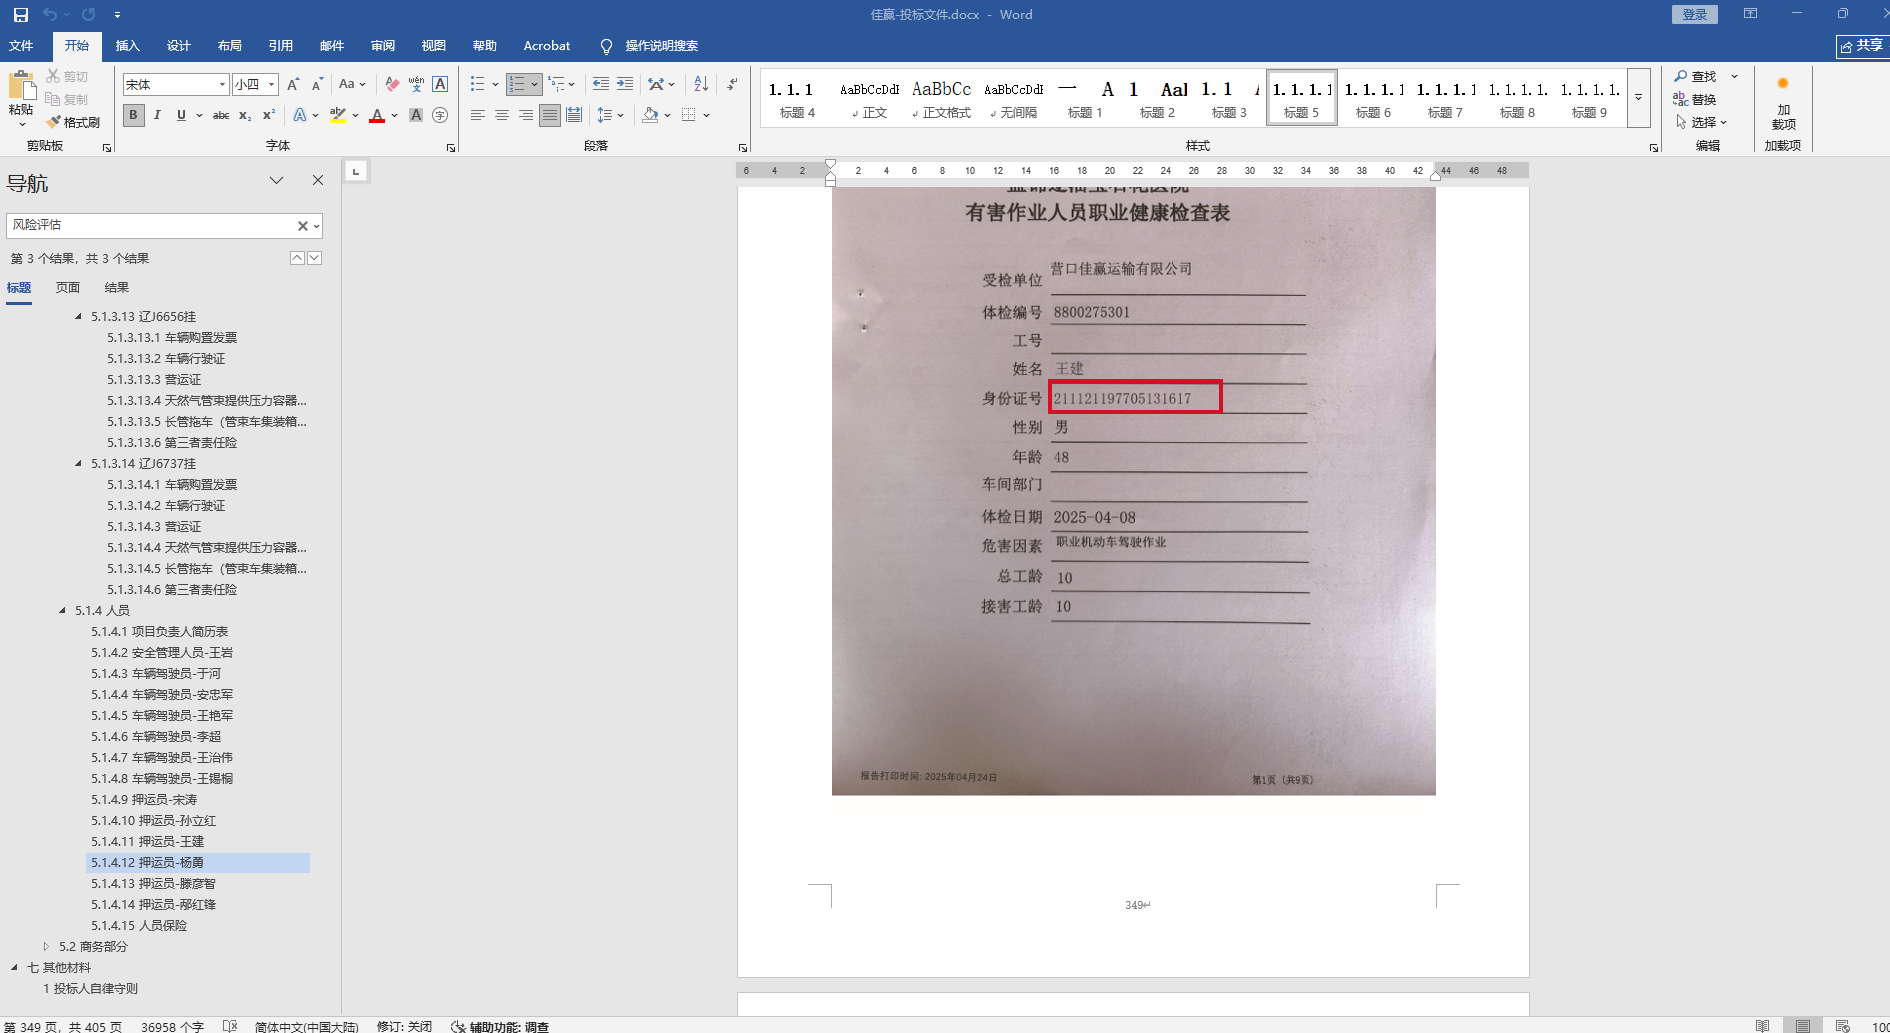Screen dimensions: 1890x1033
Task: Toggle bold formatting
Action: (133, 115)
